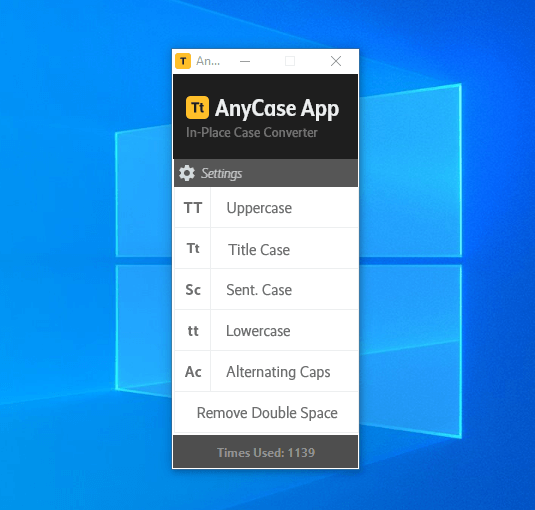Click the AnyCase App heading
This screenshot has width=535, height=510.
pos(277,108)
